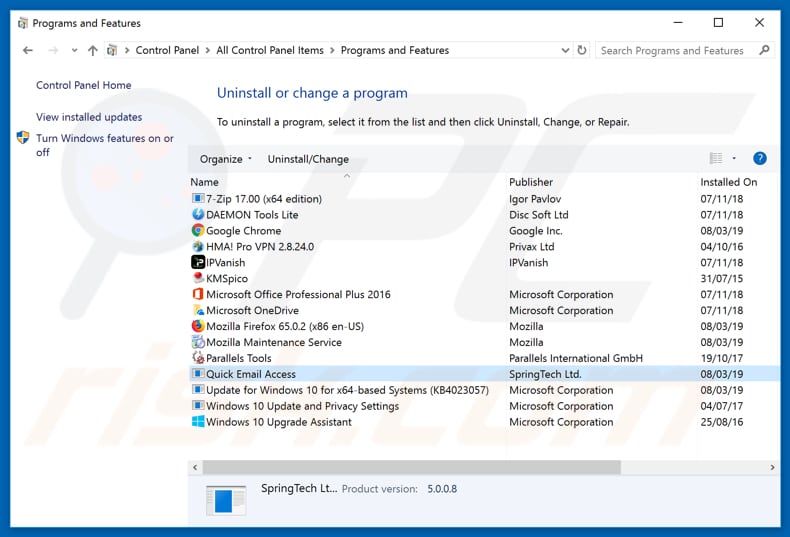Open Control Panel Home link

coord(84,85)
